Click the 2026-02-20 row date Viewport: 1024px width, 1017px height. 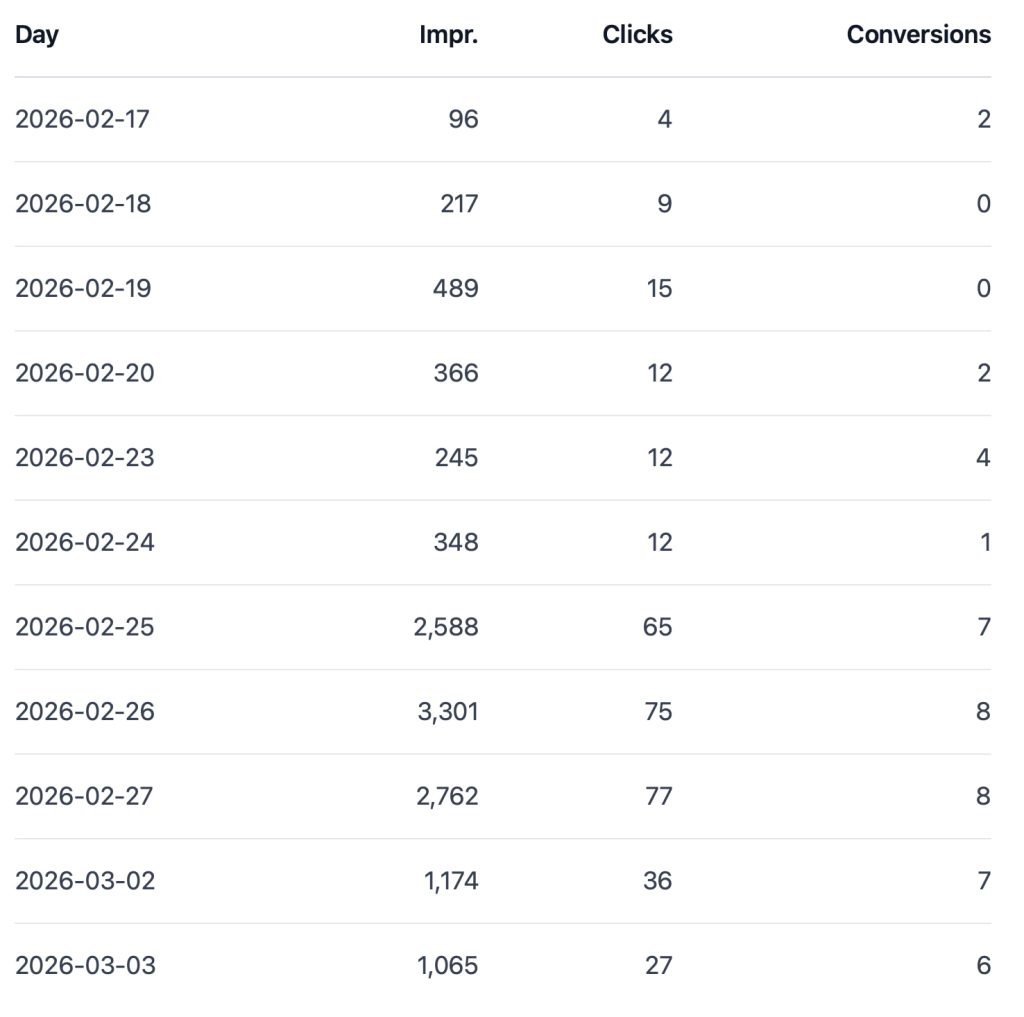(x=84, y=373)
